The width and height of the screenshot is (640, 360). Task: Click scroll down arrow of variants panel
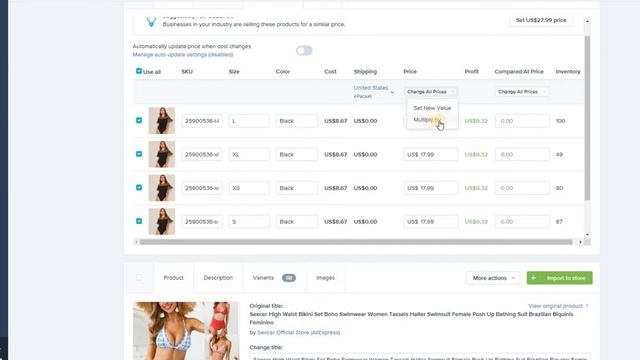[x=587, y=234]
